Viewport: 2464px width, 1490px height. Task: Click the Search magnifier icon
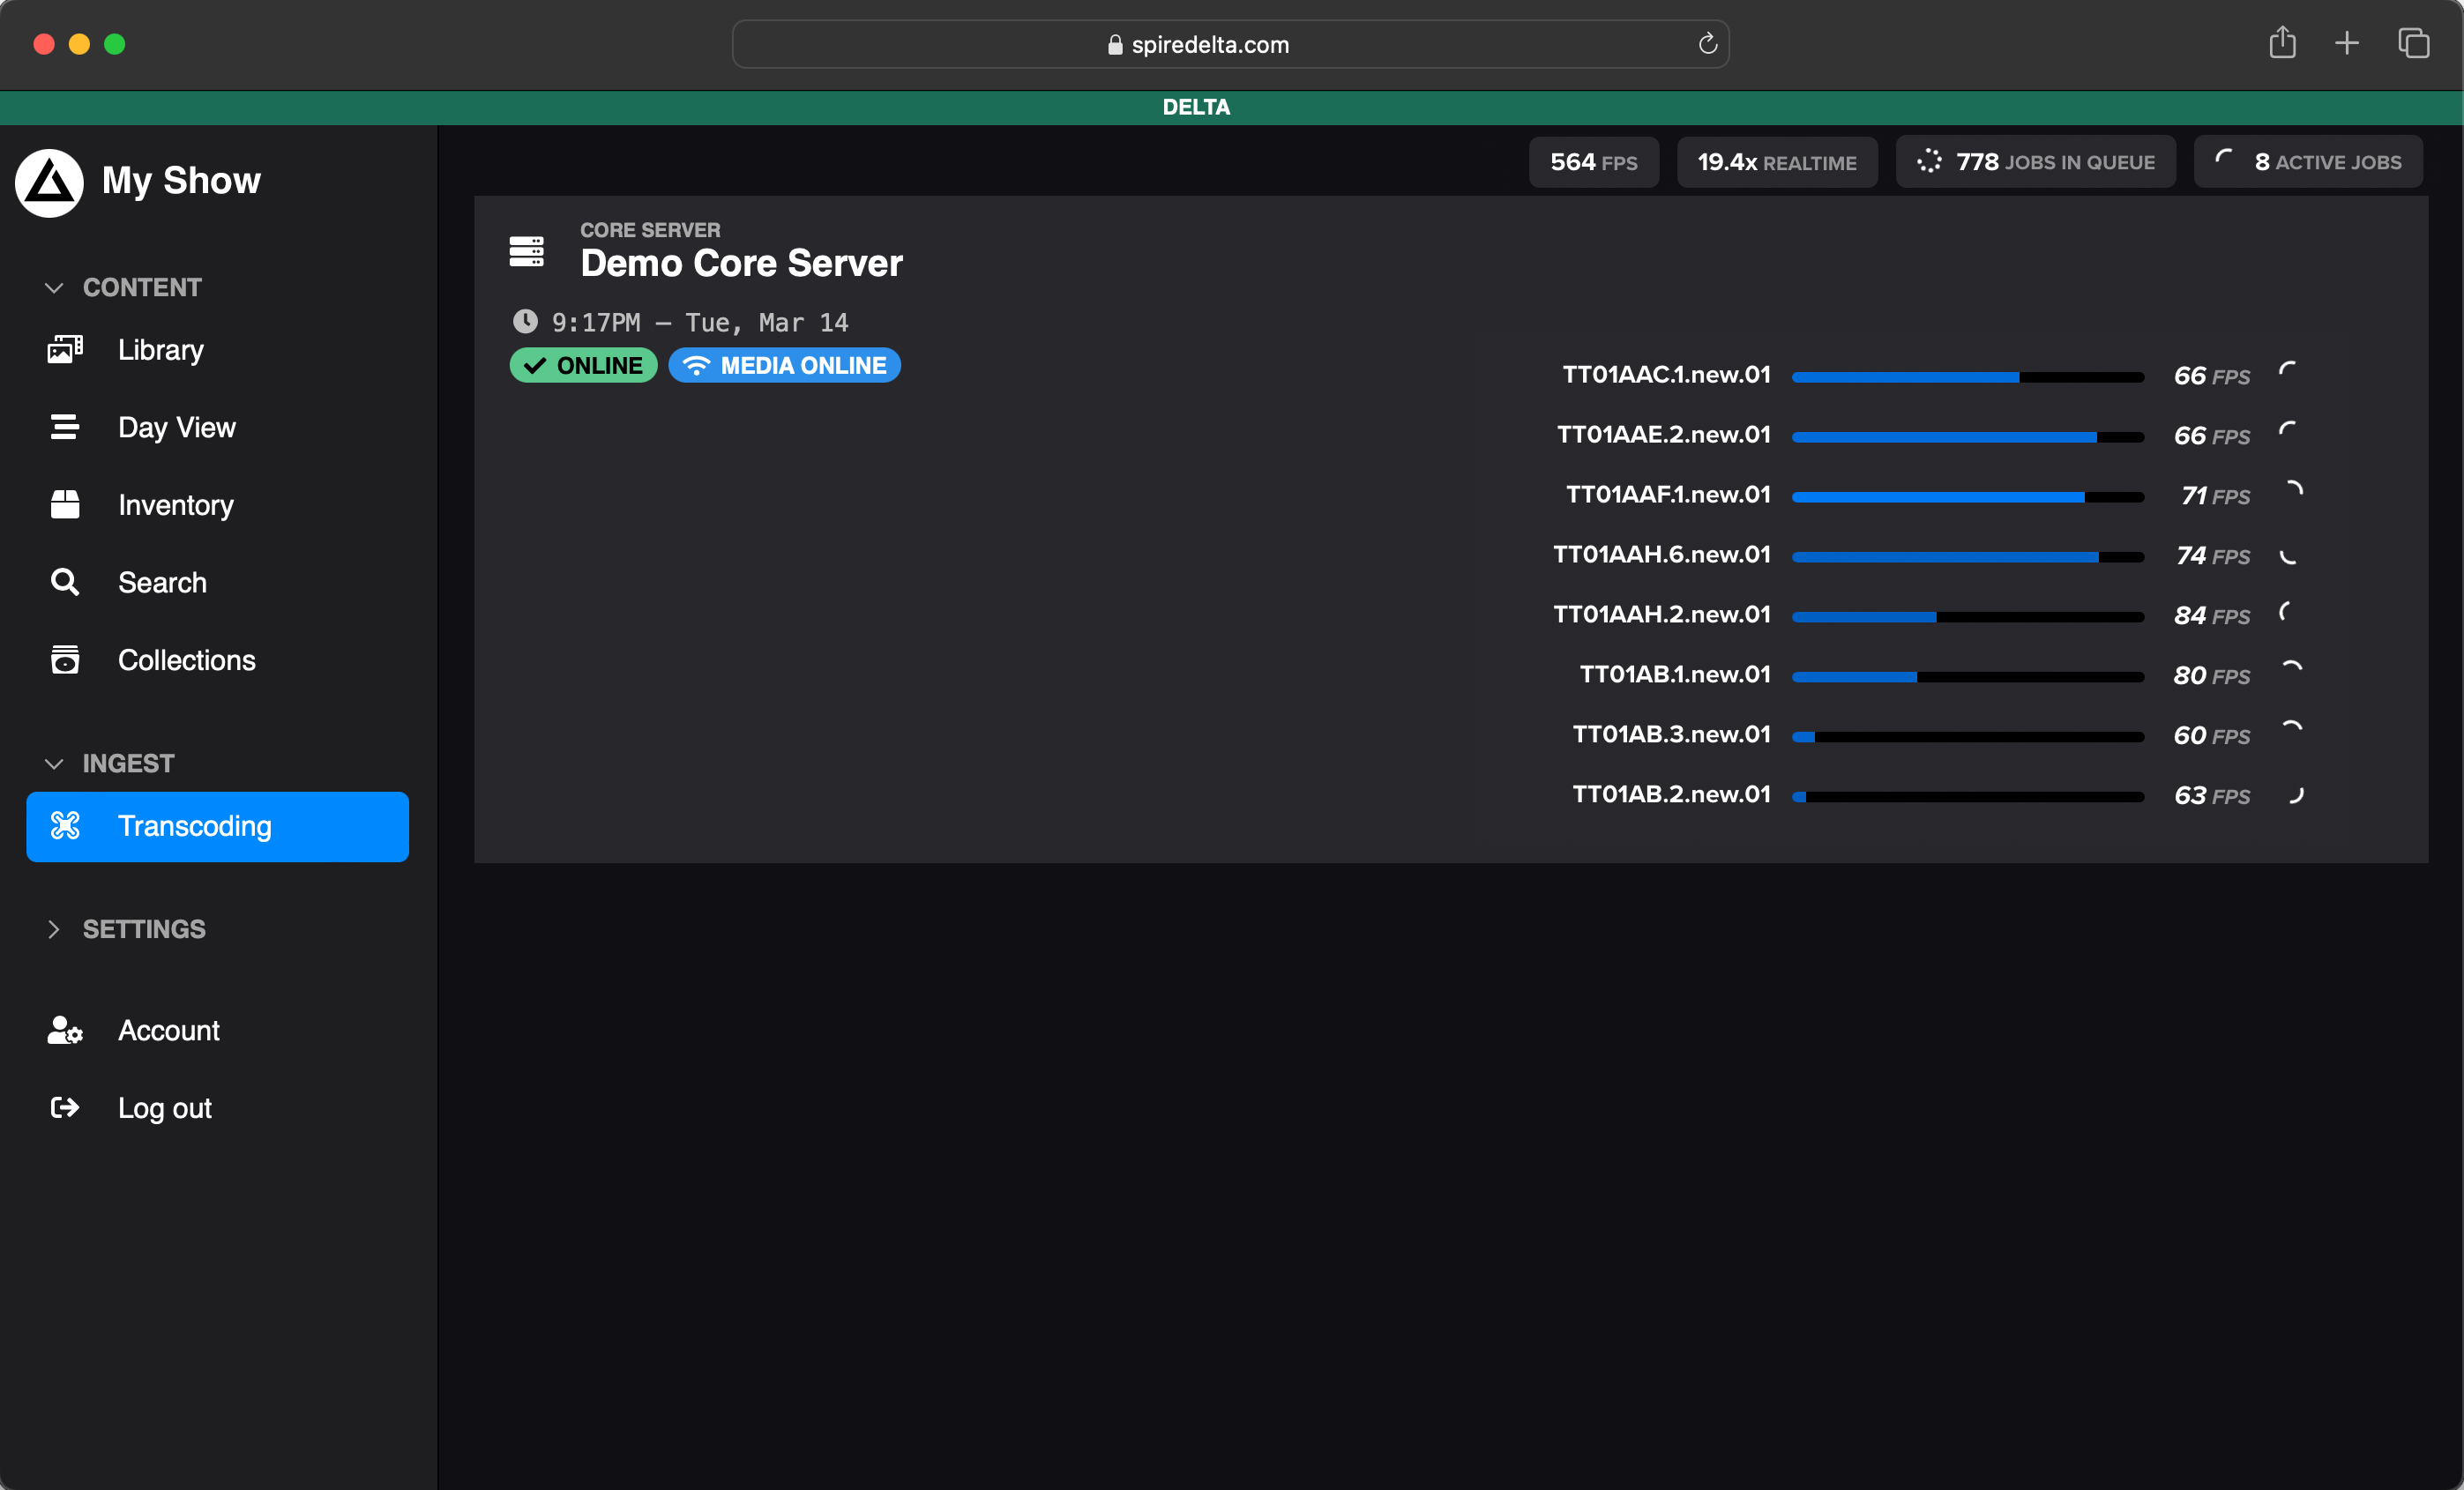[65, 582]
